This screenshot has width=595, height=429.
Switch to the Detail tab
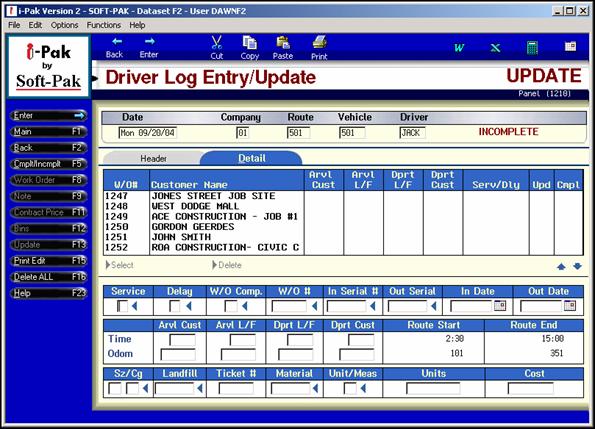(x=252, y=158)
